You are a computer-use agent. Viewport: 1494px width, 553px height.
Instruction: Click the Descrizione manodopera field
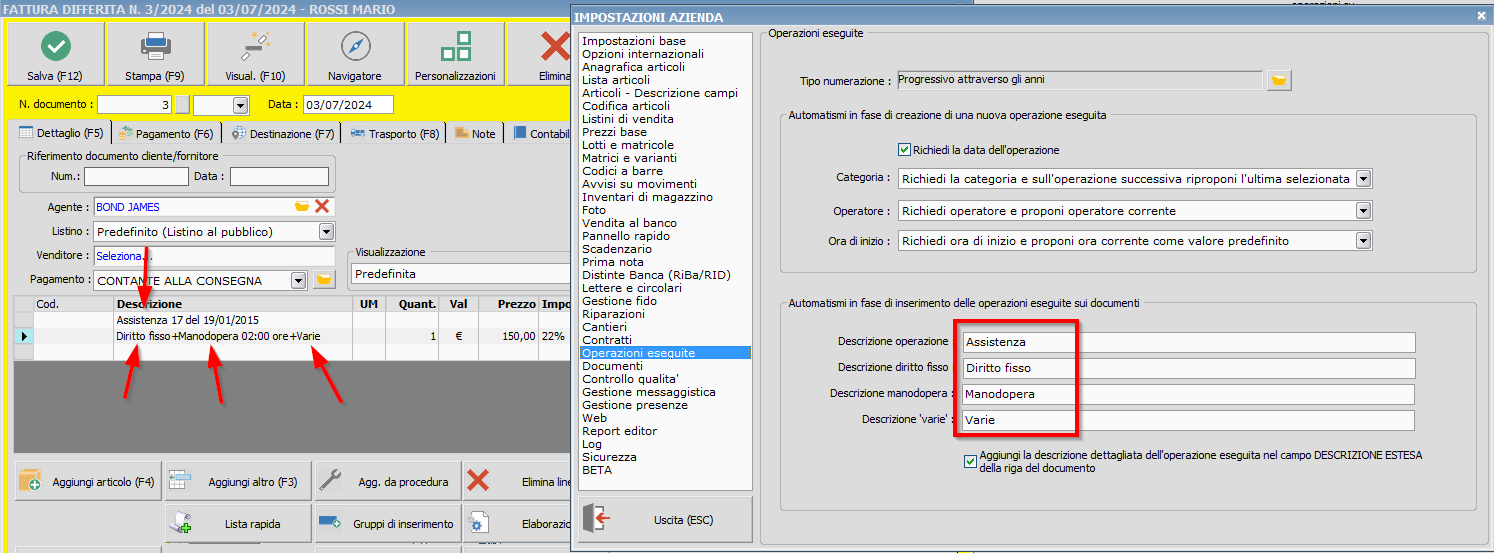click(x=1188, y=394)
